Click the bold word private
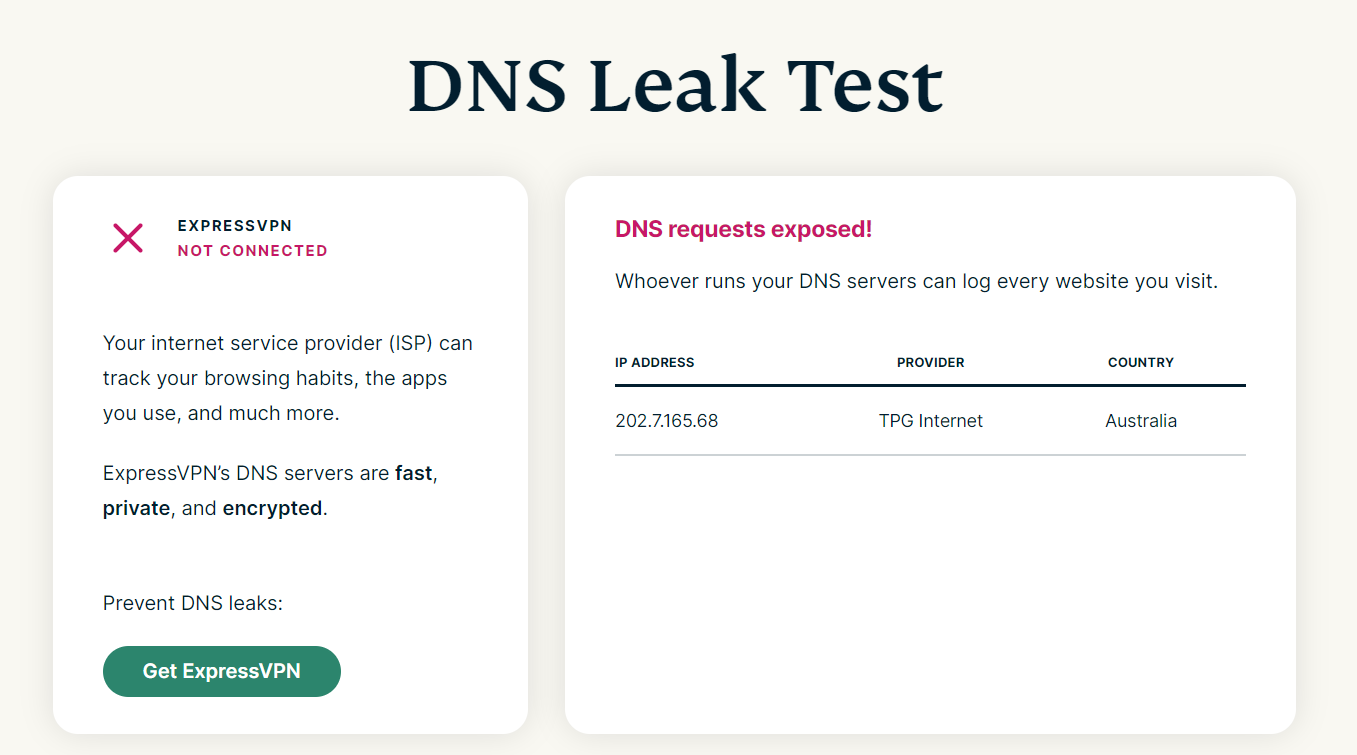1357x755 pixels. tap(136, 508)
